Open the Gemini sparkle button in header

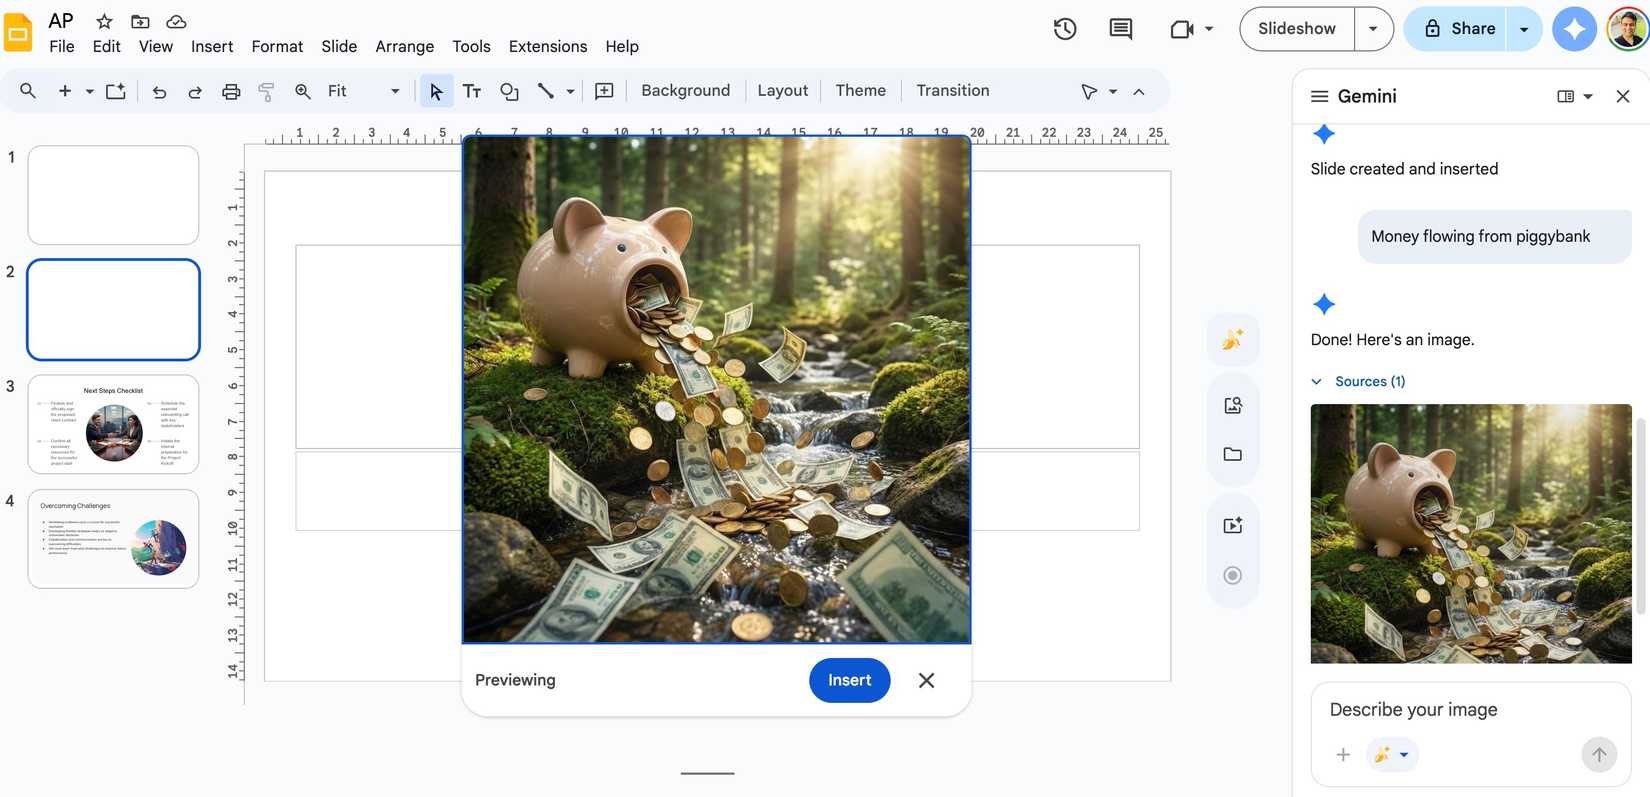(x=1574, y=29)
